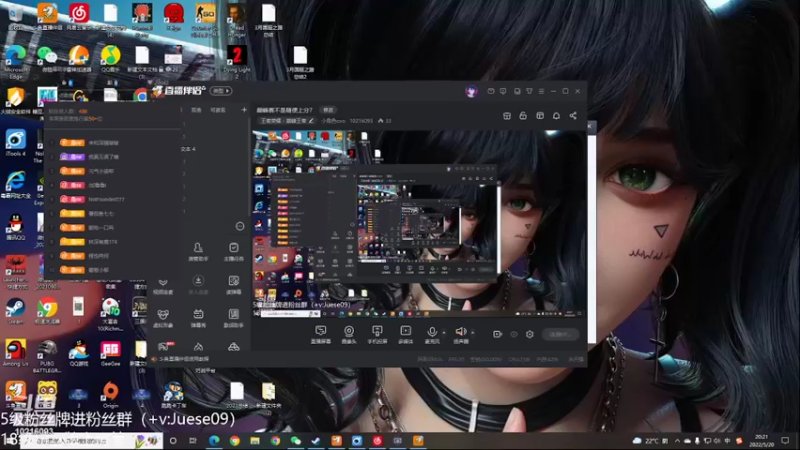Viewport: 800px width, 450px height.
Task: Click the layout icon beside the bell
Action: tap(540, 116)
